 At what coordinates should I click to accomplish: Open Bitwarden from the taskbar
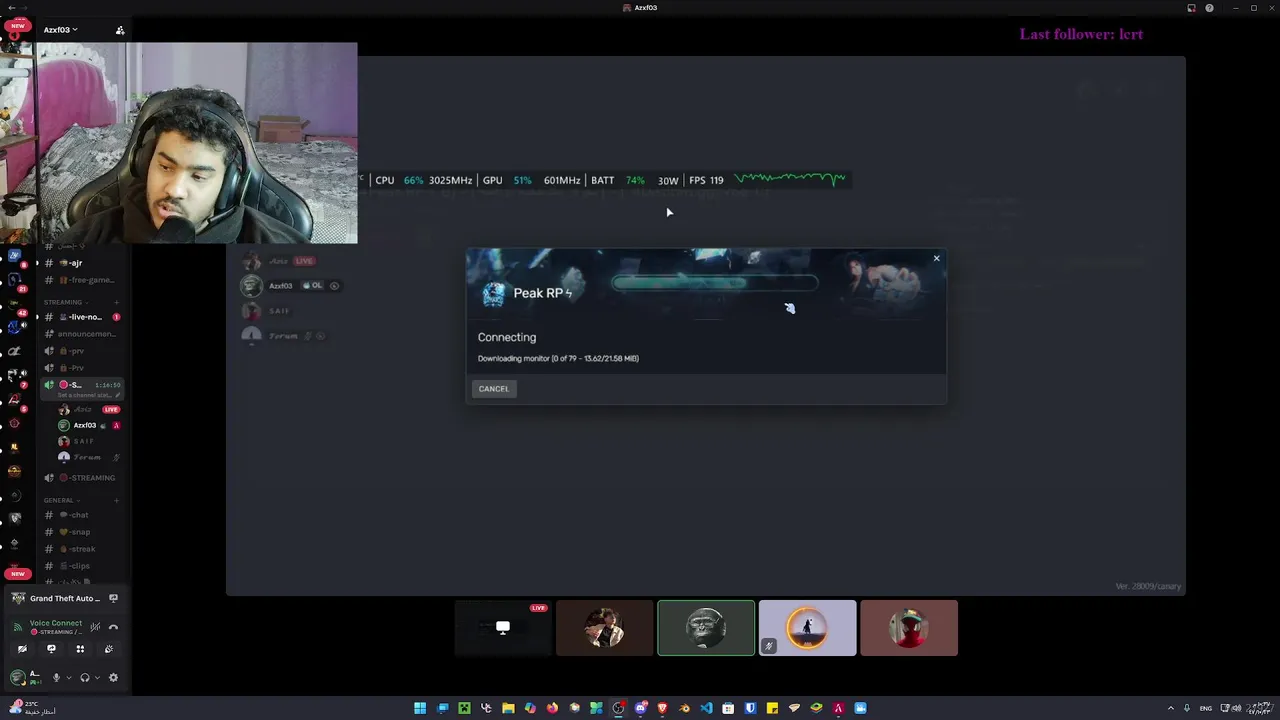(x=750, y=708)
